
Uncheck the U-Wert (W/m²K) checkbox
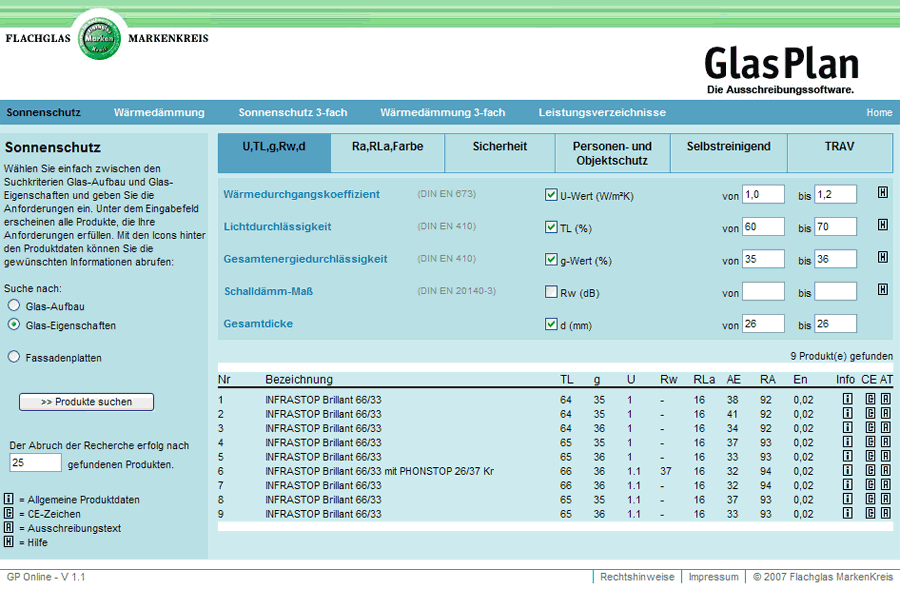(551, 195)
